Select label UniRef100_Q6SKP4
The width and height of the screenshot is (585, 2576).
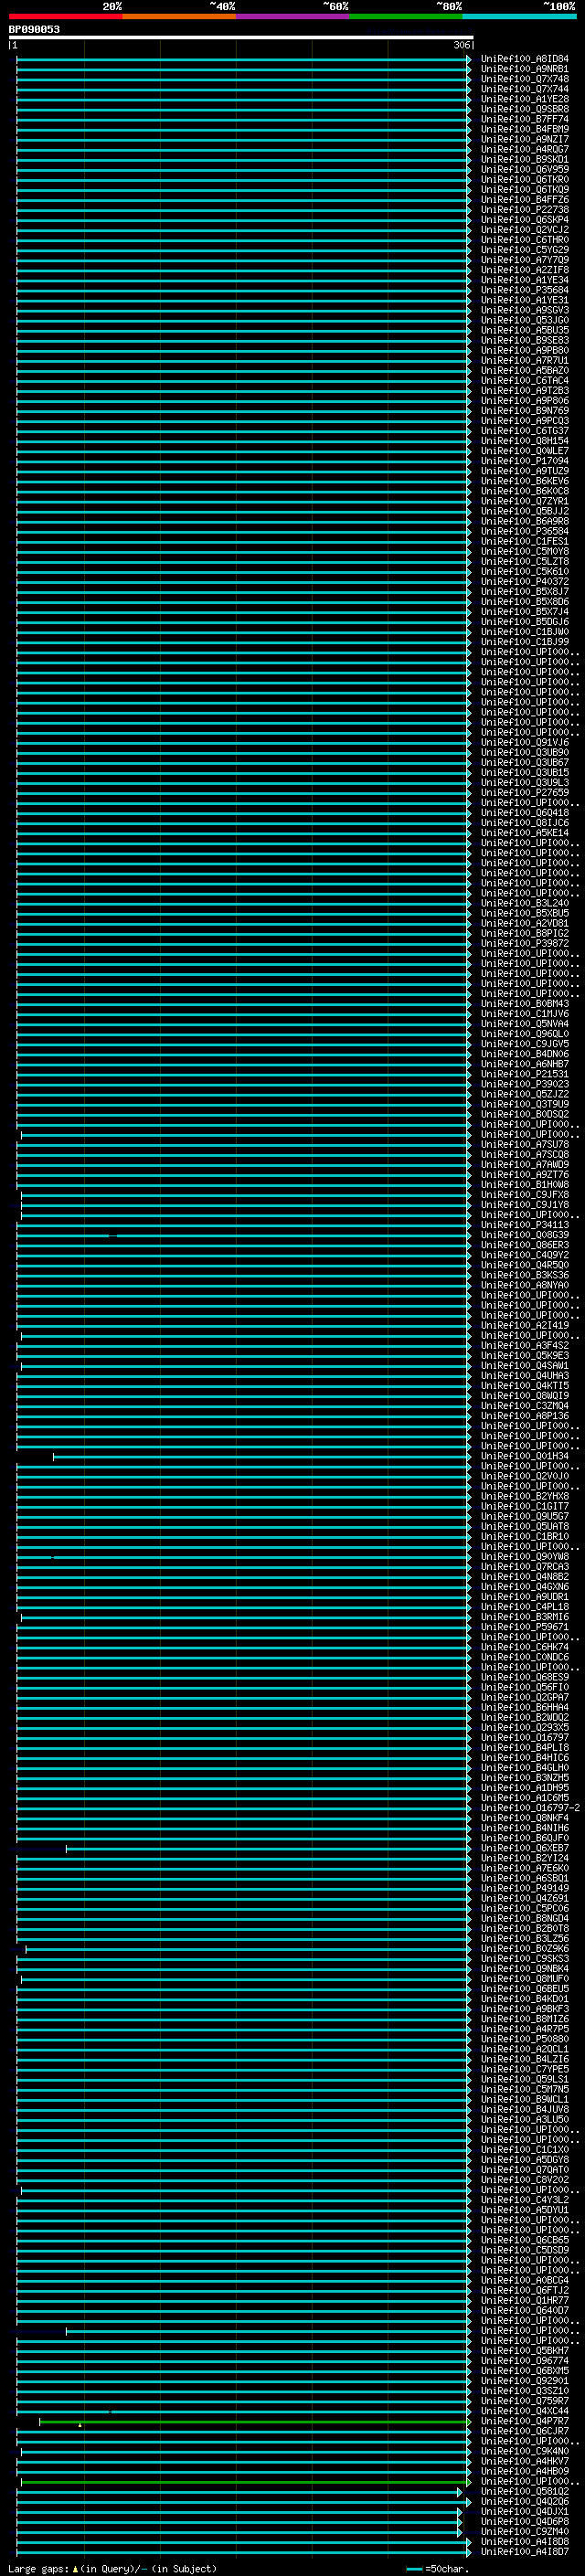coord(525,220)
